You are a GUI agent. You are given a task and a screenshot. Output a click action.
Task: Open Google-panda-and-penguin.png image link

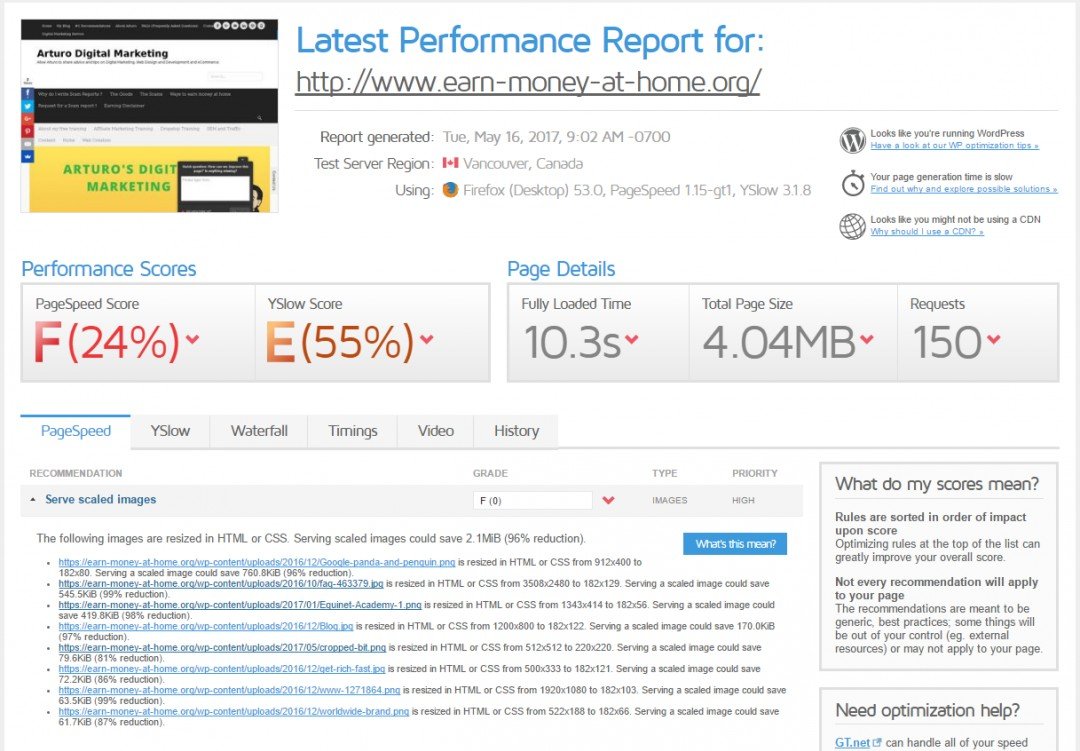pyautogui.click(x=257, y=562)
